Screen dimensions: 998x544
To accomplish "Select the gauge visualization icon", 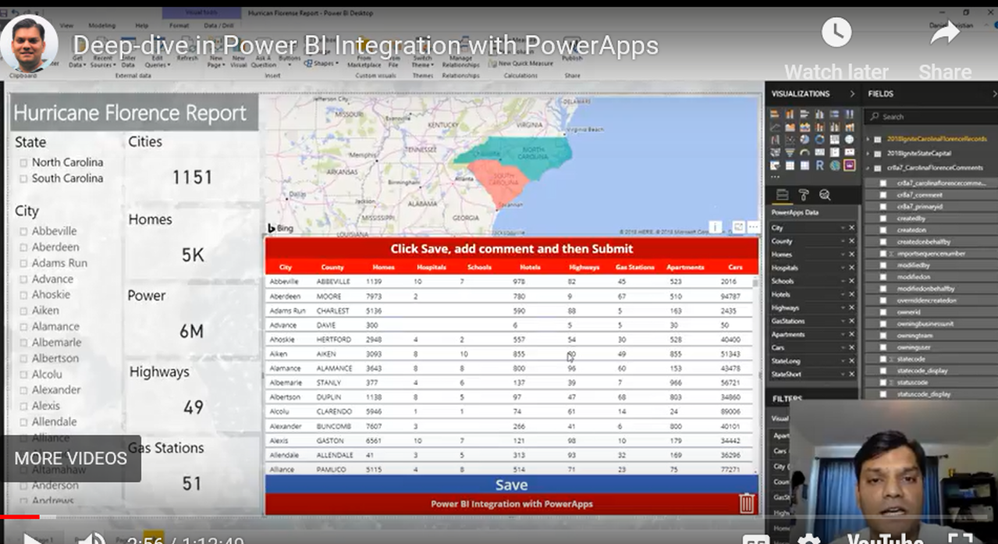I will [x=805, y=153].
